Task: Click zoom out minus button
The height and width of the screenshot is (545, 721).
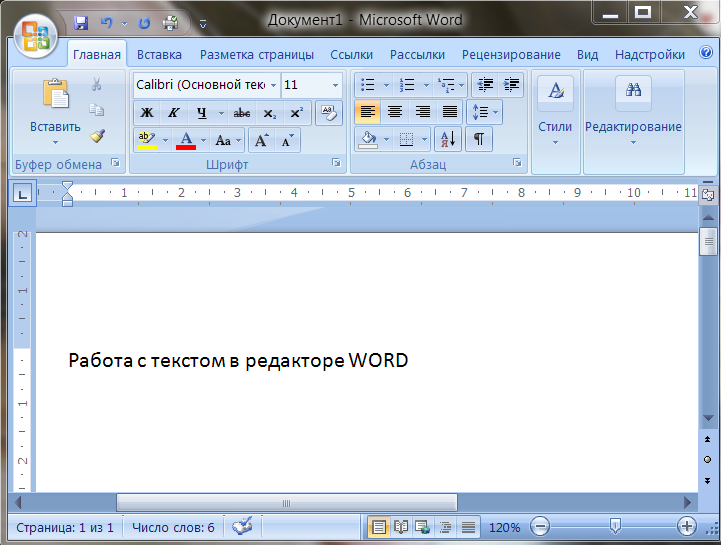Action: point(540,526)
